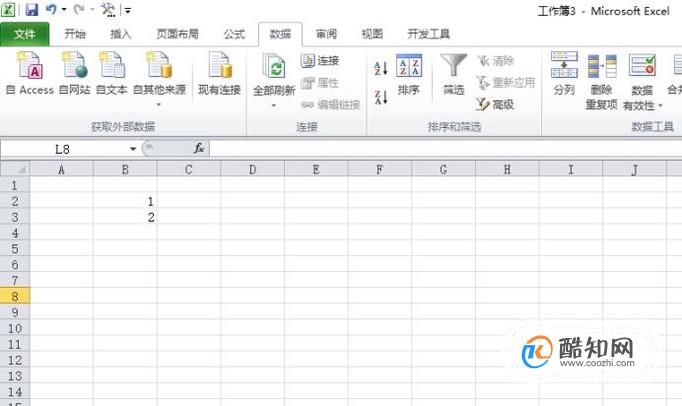Undo the last action
682x406 pixels.
tap(51, 9)
